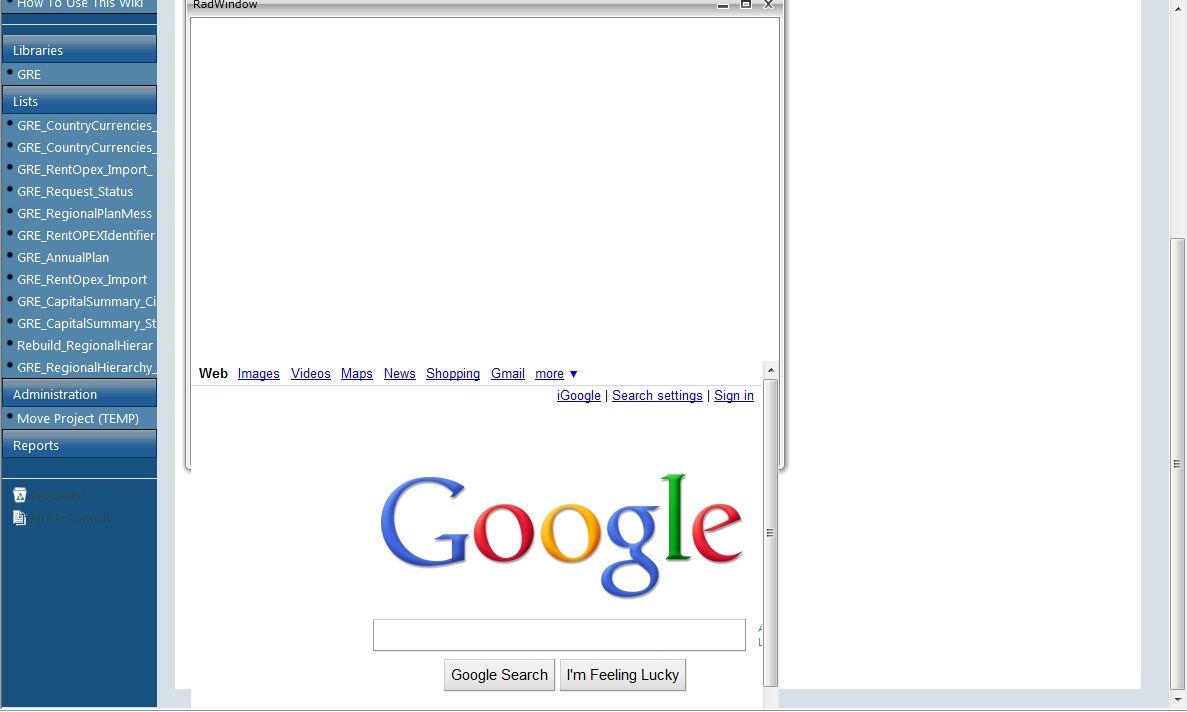Click the Google logo image
The width and height of the screenshot is (1187, 712).
(560, 536)
